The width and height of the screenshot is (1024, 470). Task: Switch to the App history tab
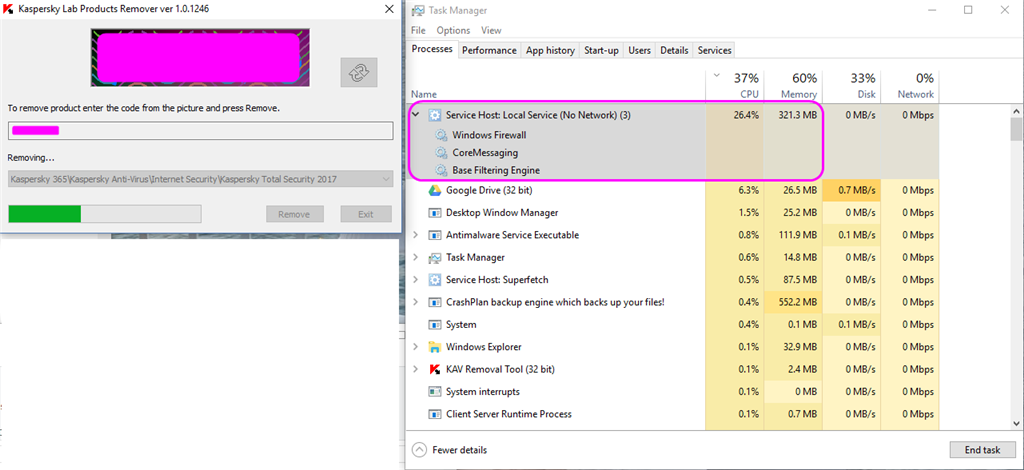click(x=551, y=50)
